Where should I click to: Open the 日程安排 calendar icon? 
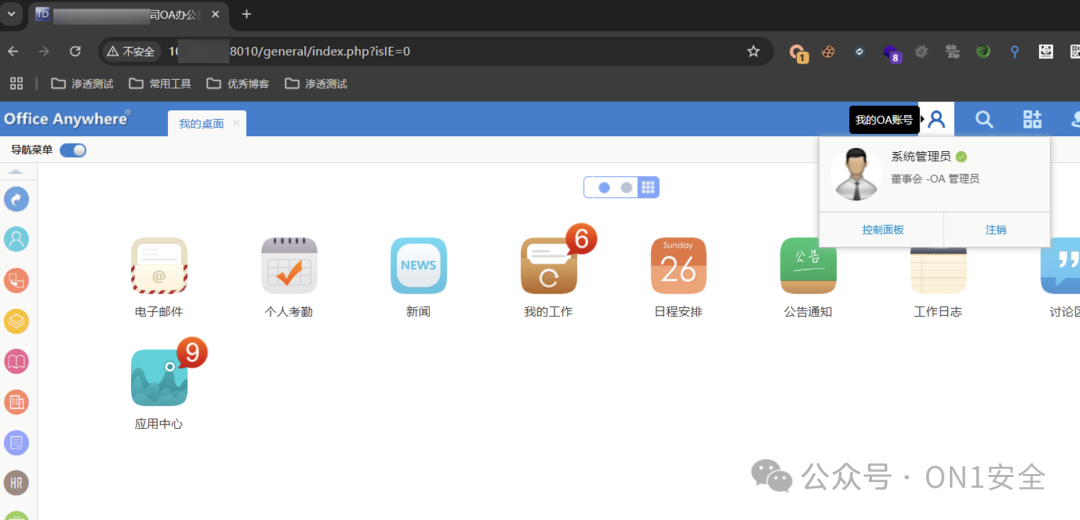pyautogui.click(x=678, y=266)
